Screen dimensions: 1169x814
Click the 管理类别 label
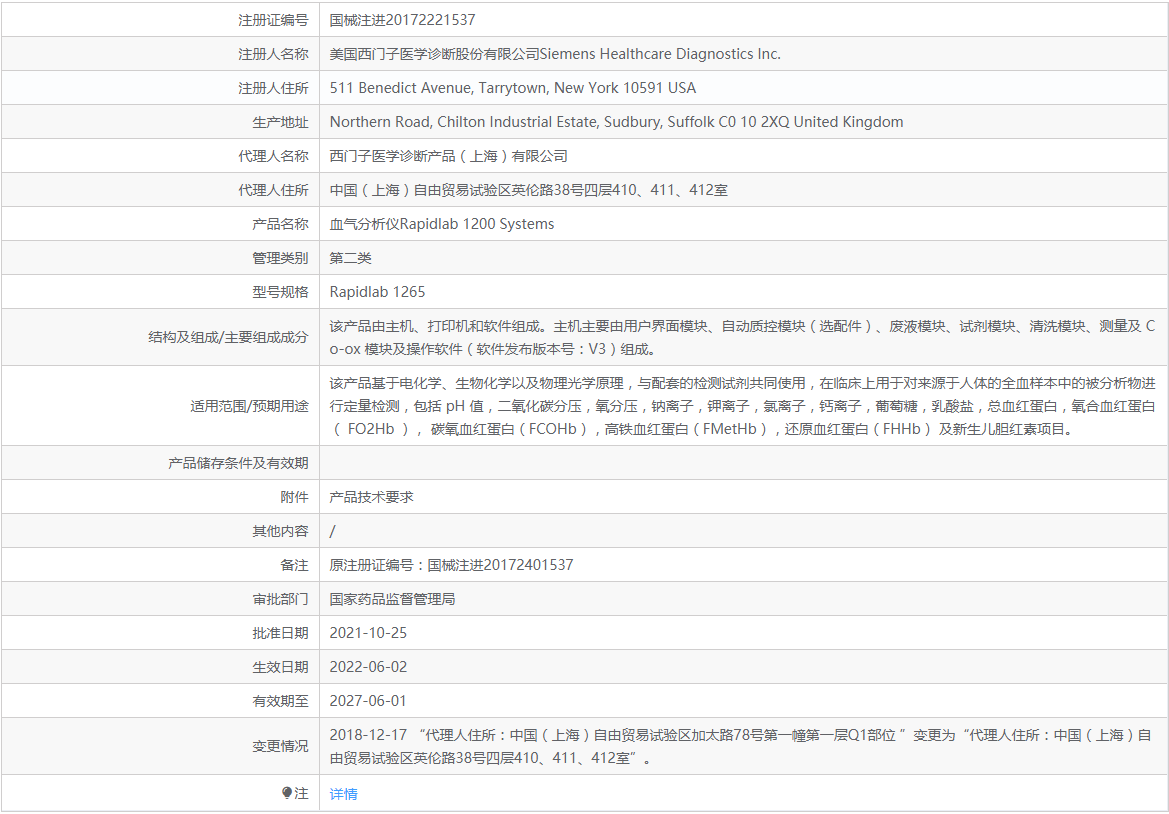(x=280, y=258)
